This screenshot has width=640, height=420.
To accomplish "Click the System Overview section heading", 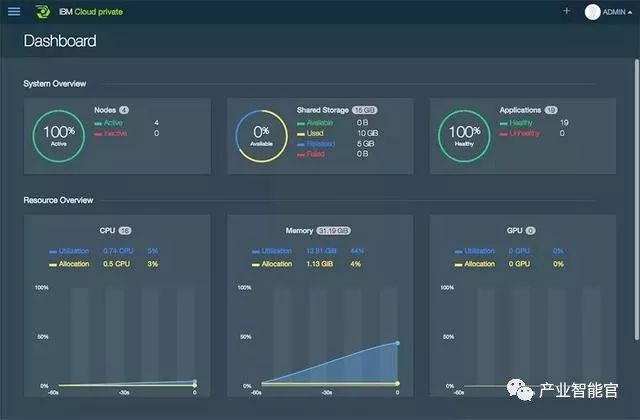I will (x=55, y=84).
